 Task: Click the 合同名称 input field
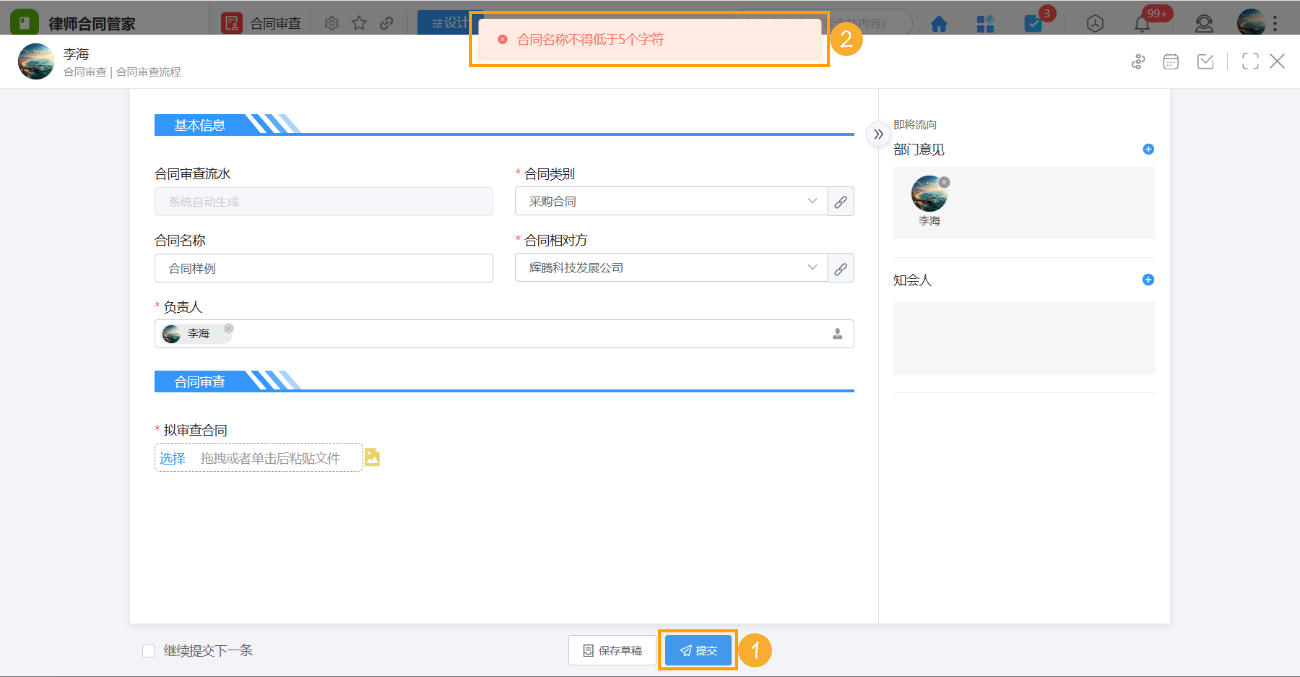[323, 268]
